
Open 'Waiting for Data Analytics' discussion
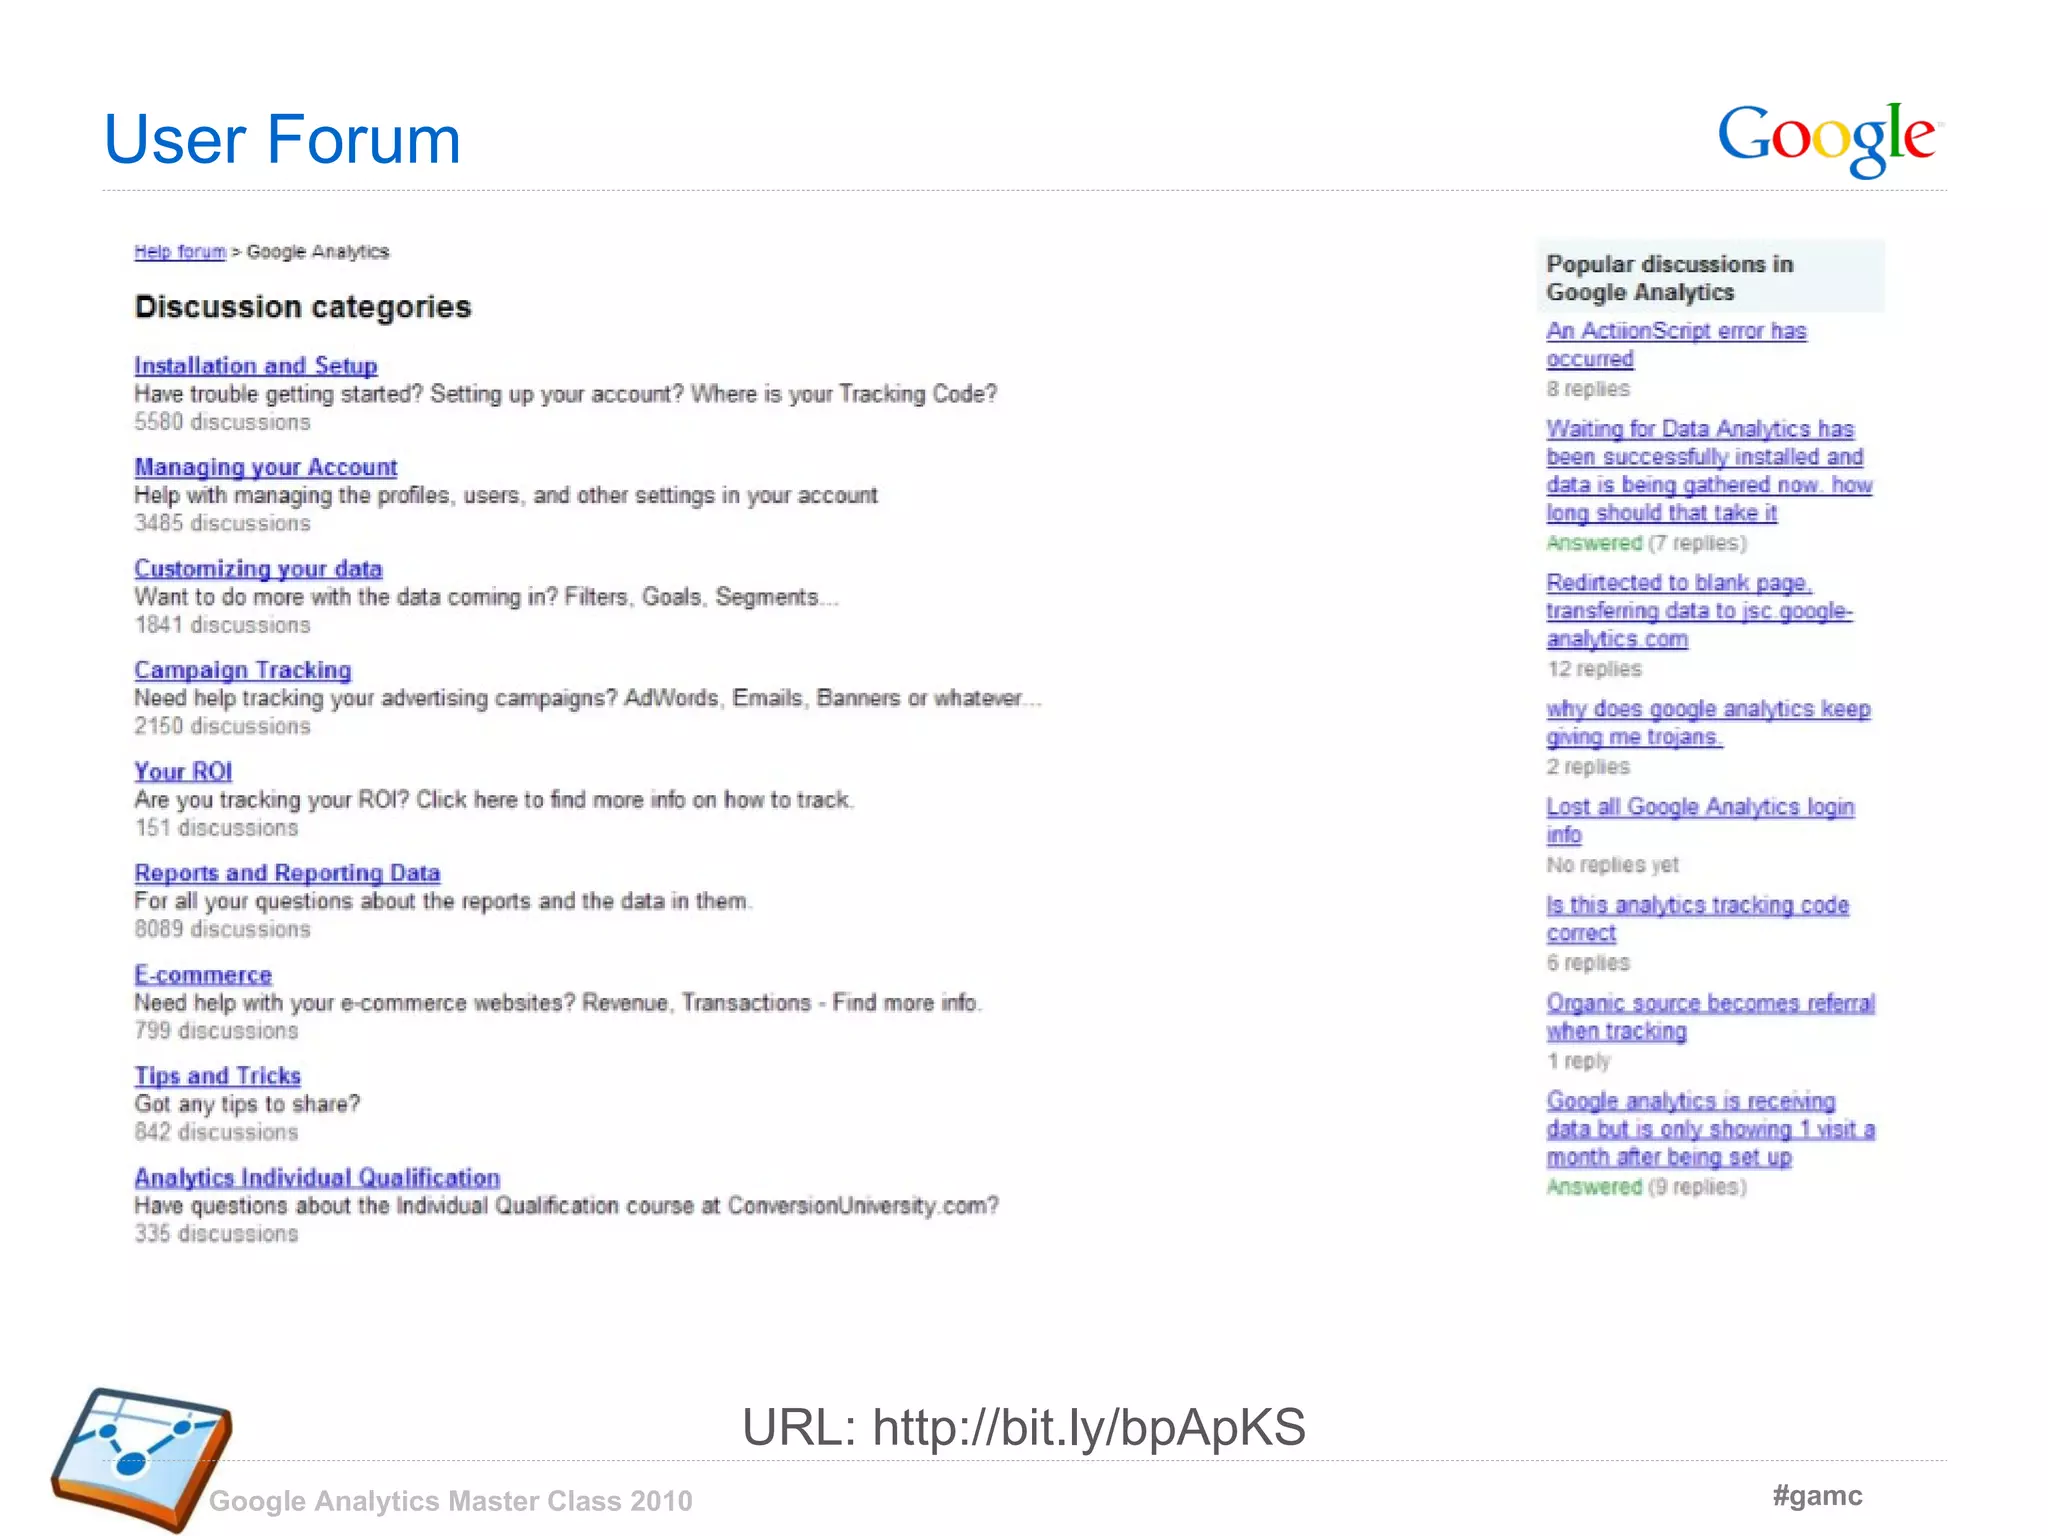pyautogui.click(x=1709, y=471)
